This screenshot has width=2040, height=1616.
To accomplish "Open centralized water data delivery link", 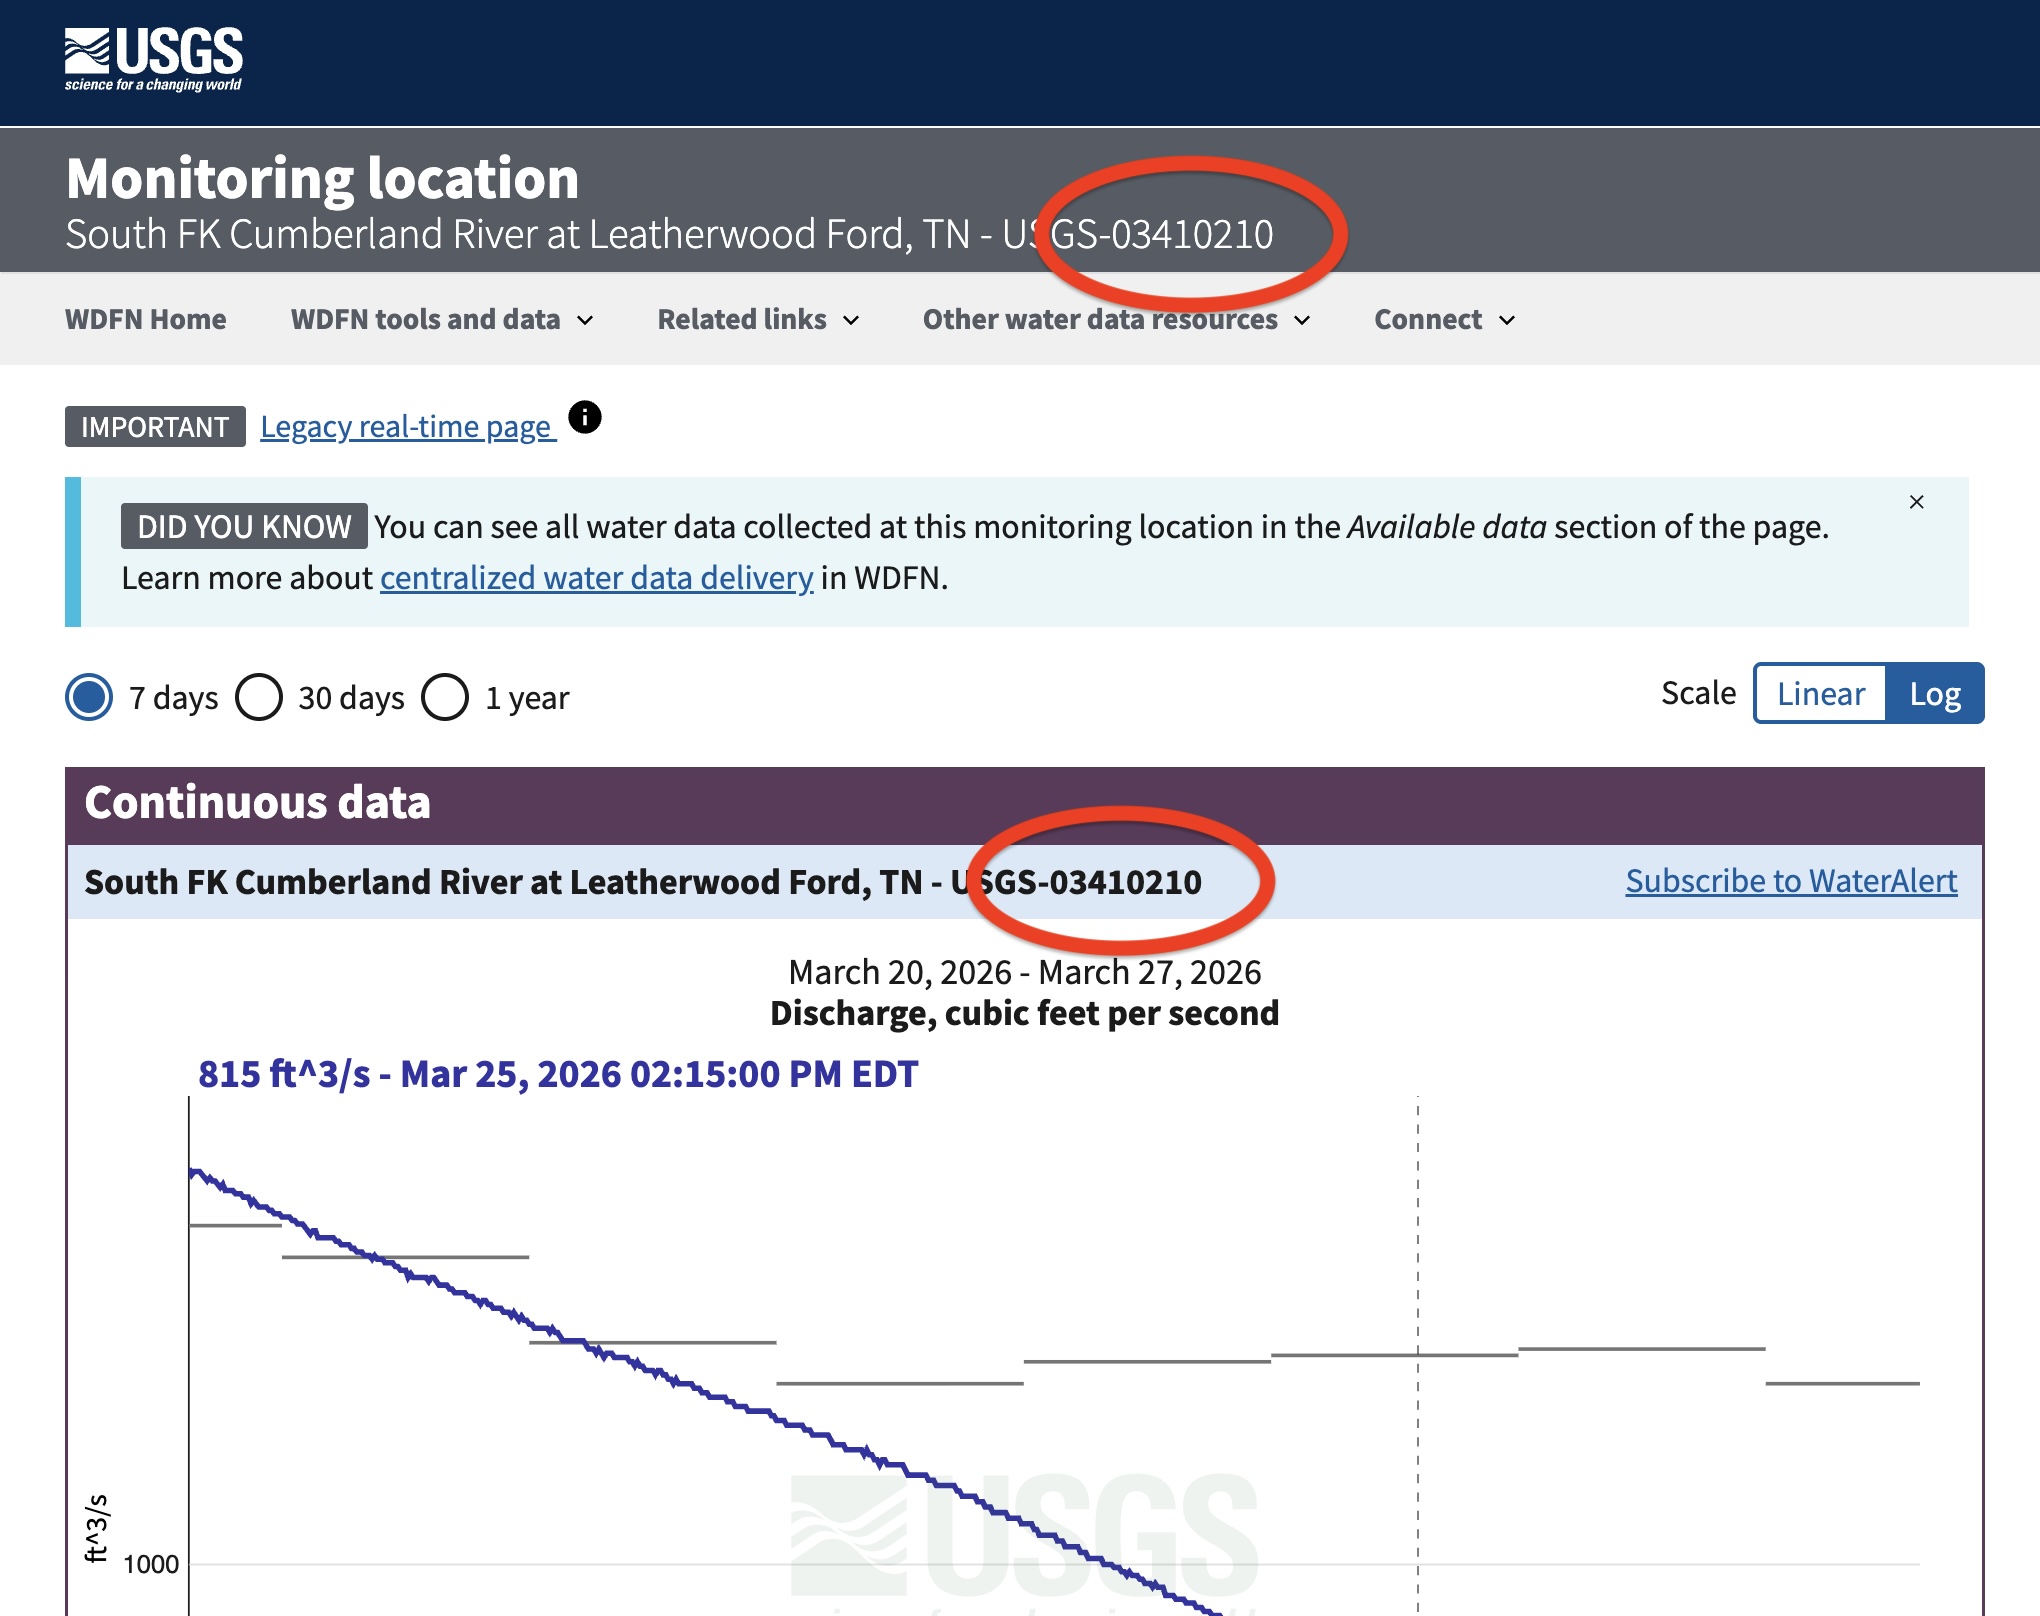I will (596, 578).
